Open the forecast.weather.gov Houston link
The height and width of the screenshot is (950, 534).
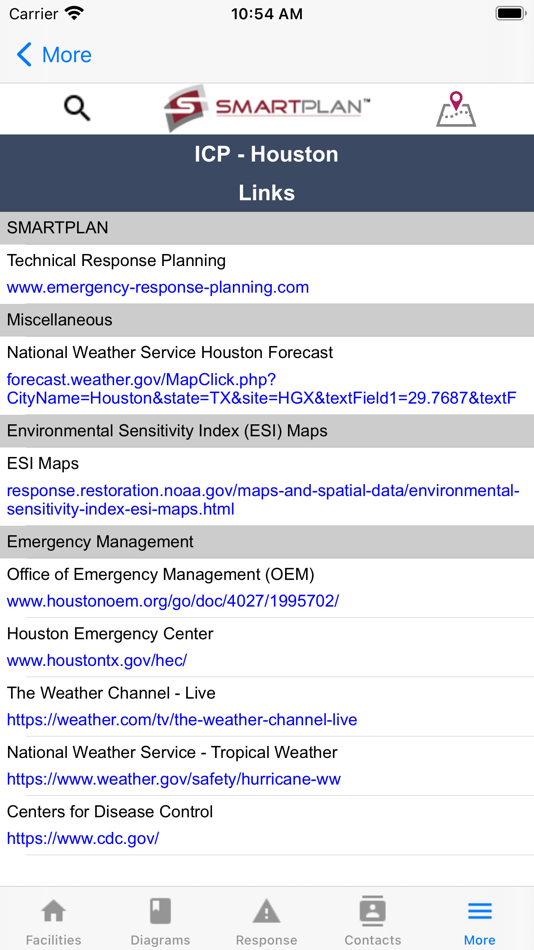tap(261, 389)
